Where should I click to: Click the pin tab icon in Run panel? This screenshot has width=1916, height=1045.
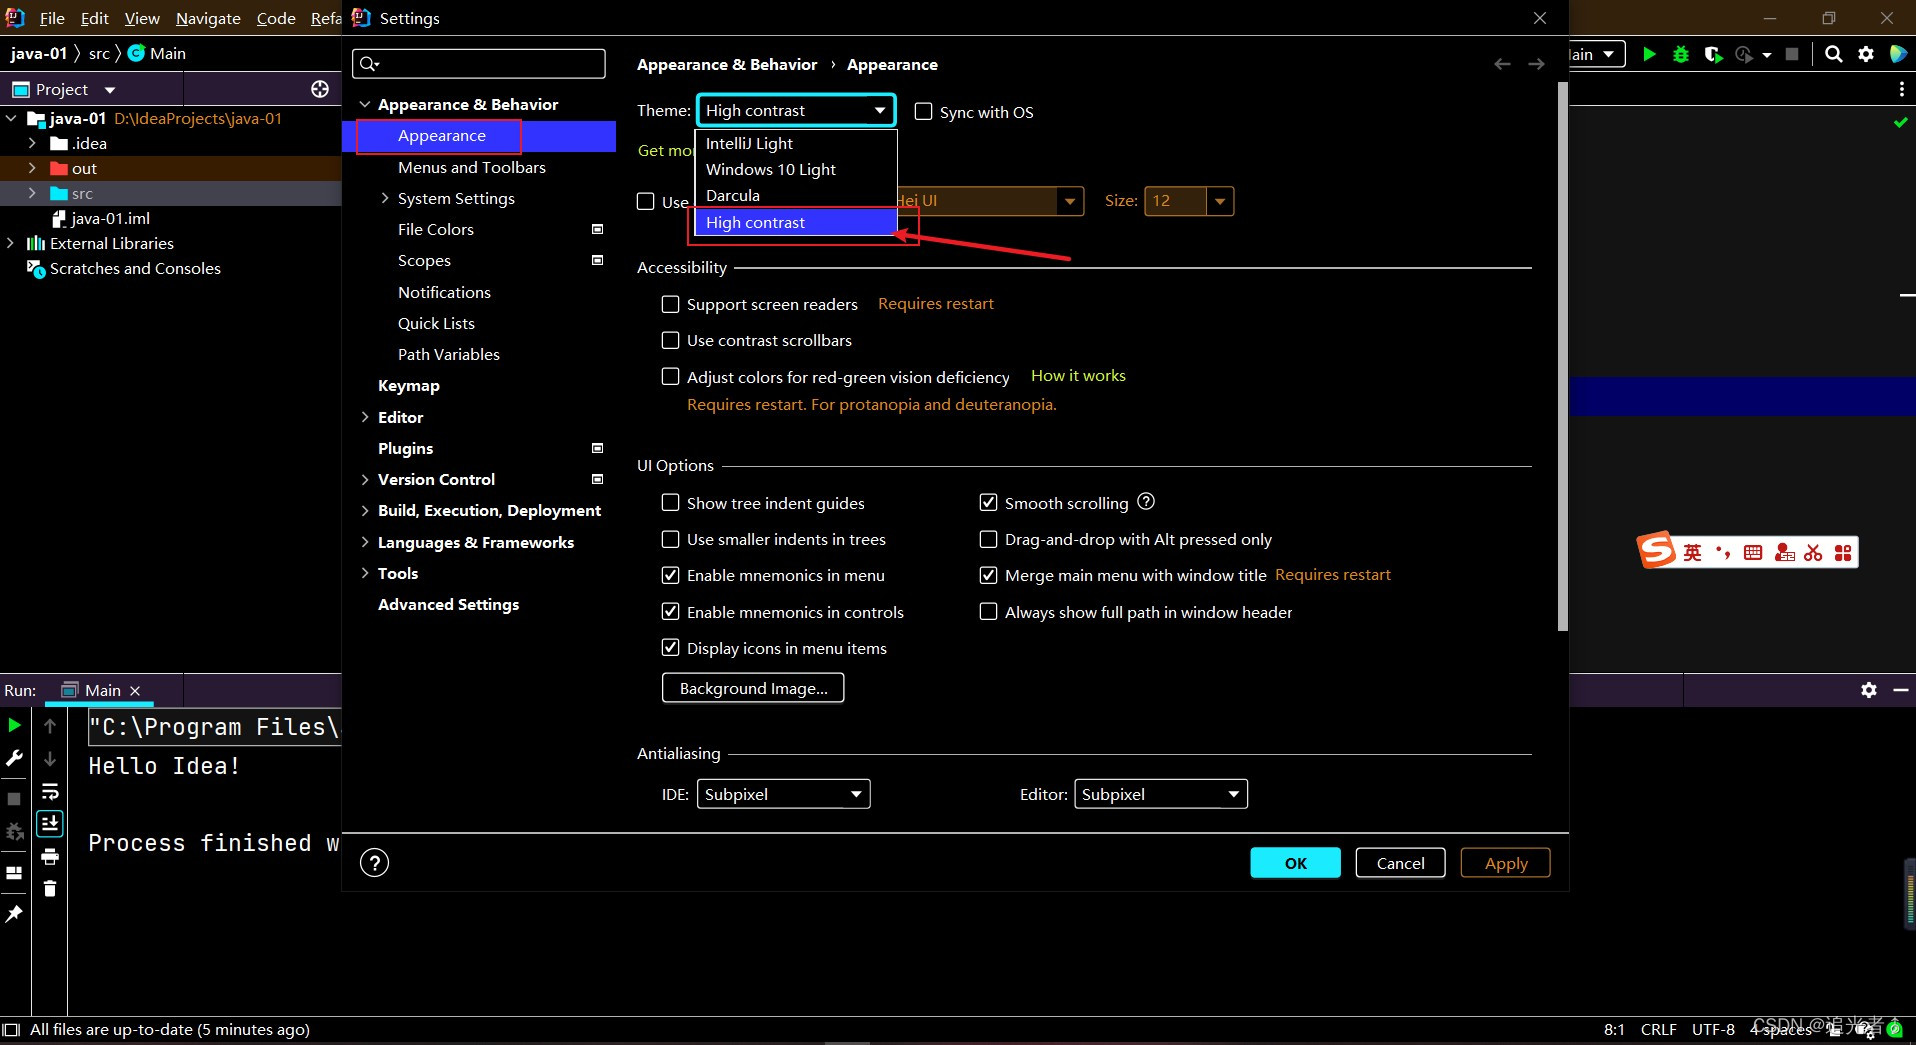point(14,913)
